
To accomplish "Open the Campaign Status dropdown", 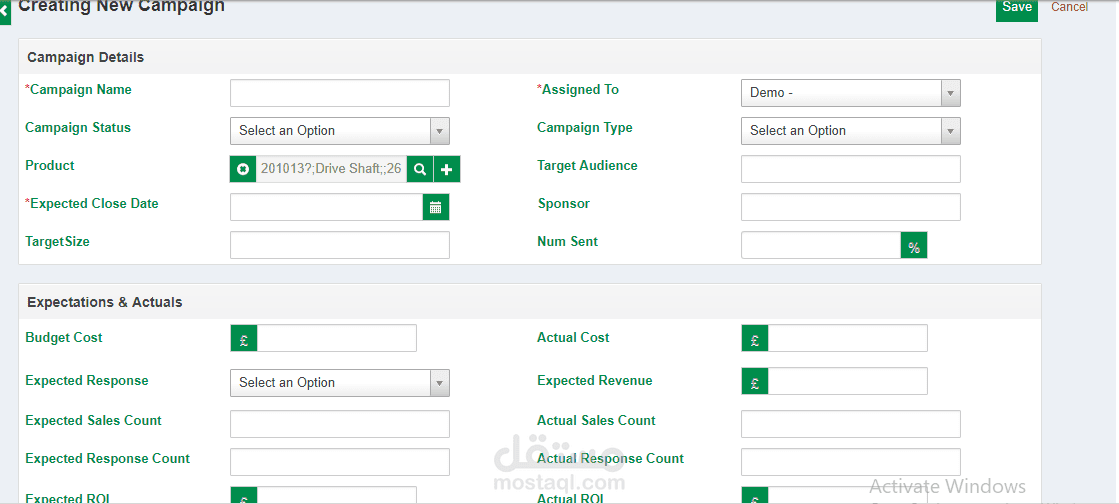I will 340,131.
